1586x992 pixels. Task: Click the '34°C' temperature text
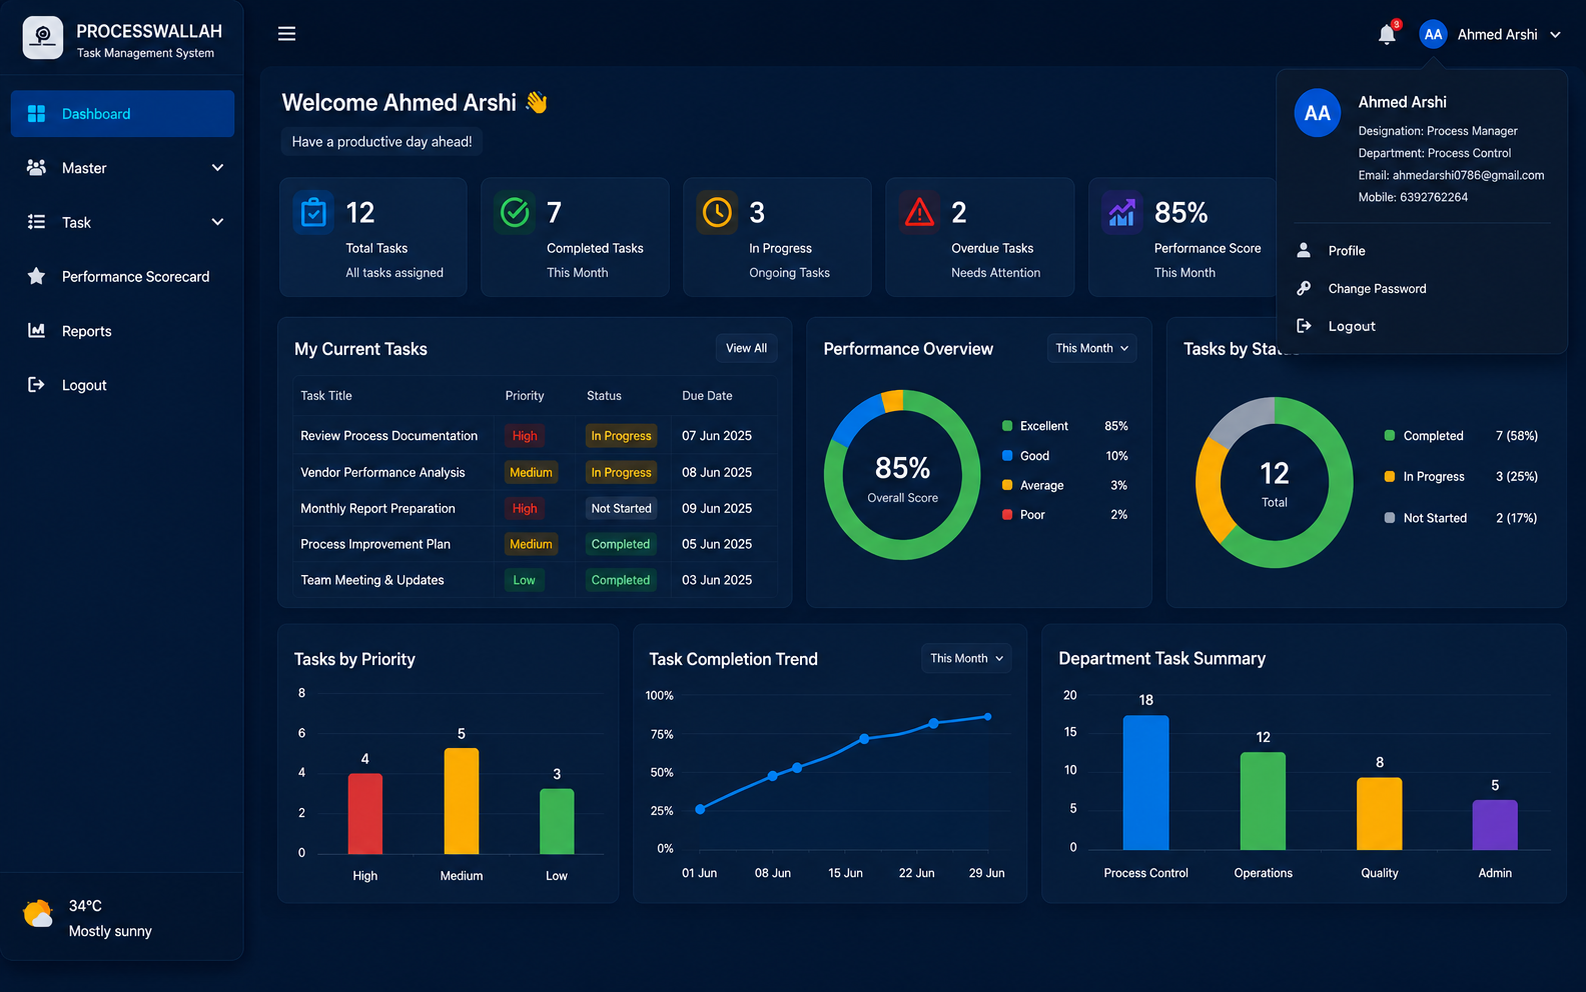point(85,906)
